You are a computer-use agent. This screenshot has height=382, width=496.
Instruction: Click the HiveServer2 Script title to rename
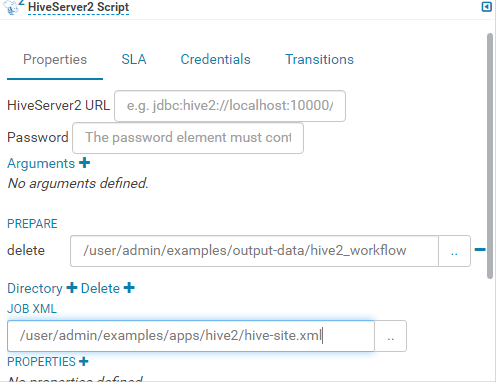[x=78, y=7]
